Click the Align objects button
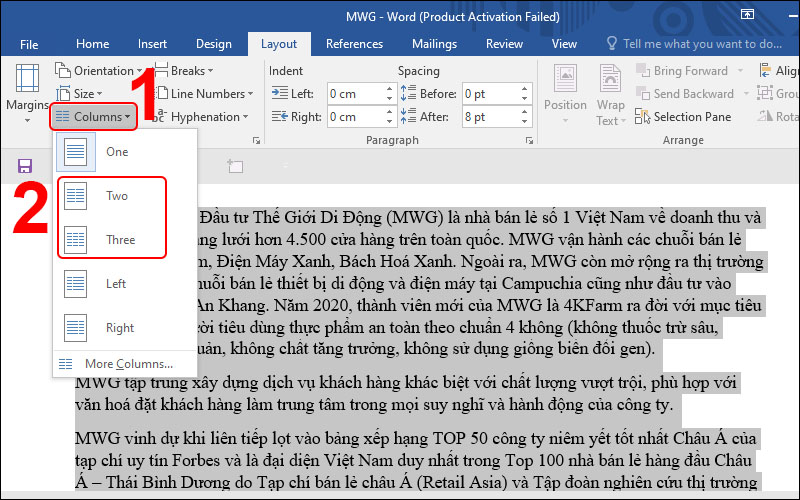800x500 pixels. coord(778,70)
